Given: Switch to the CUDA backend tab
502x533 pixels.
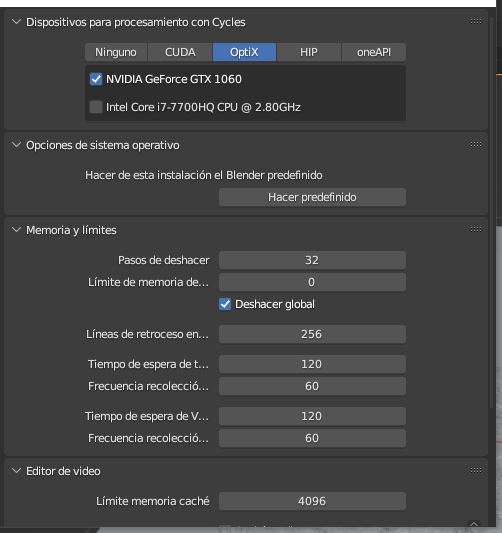Looking at the screenshot, I should click(x=180, y=52).
